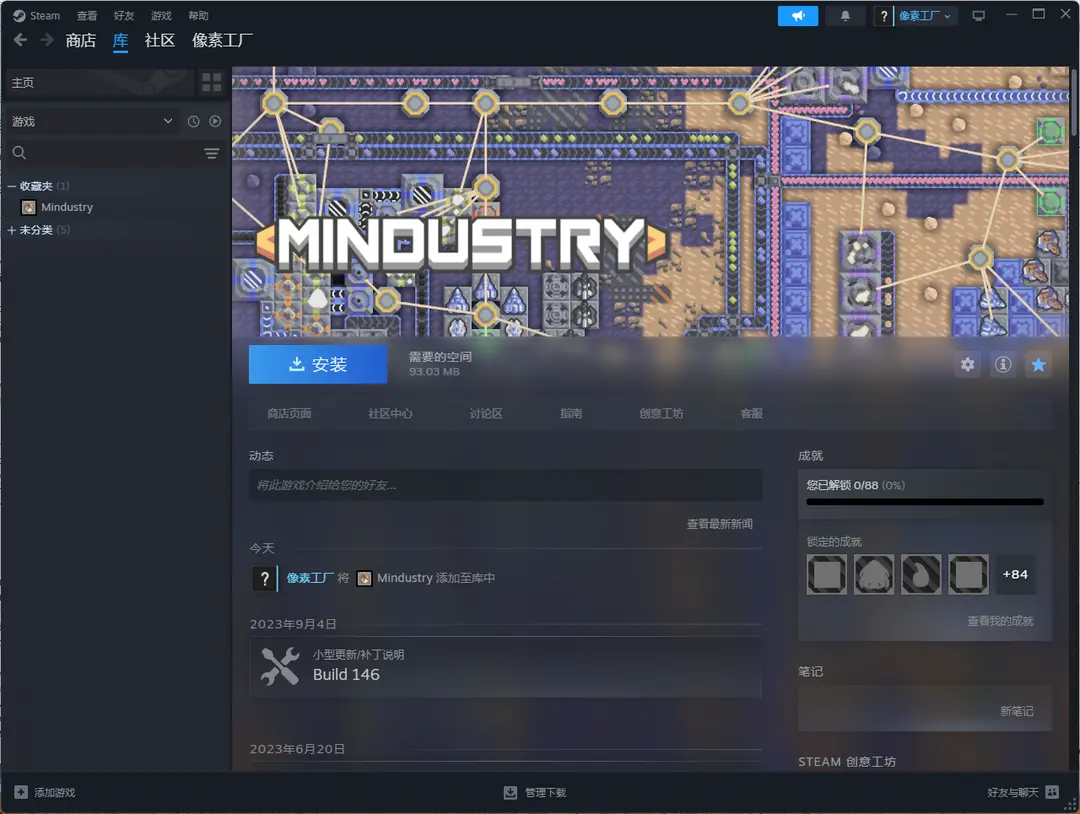Open the 查看 menu
Image resolution: width=1080 pixels, height=814 pixels.
click(87, 15)
